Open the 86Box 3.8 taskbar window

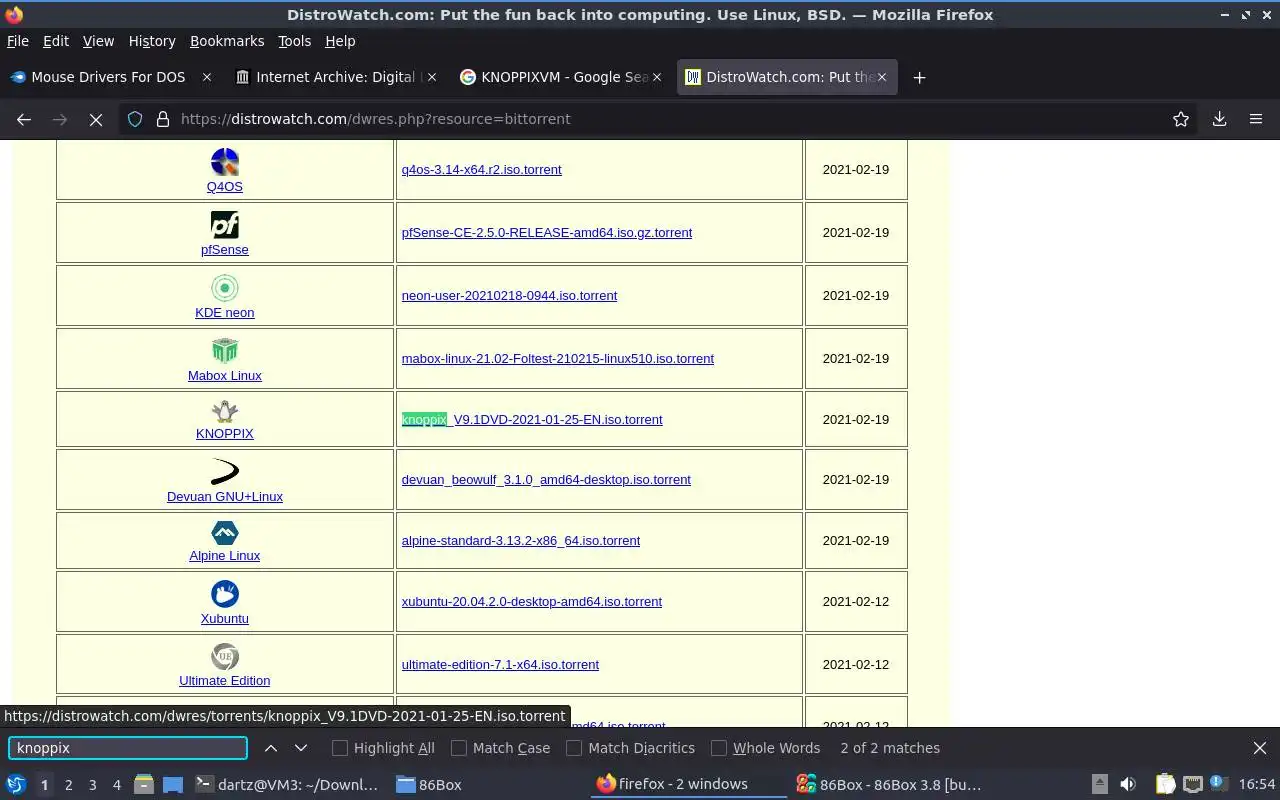tap(888, 785)
